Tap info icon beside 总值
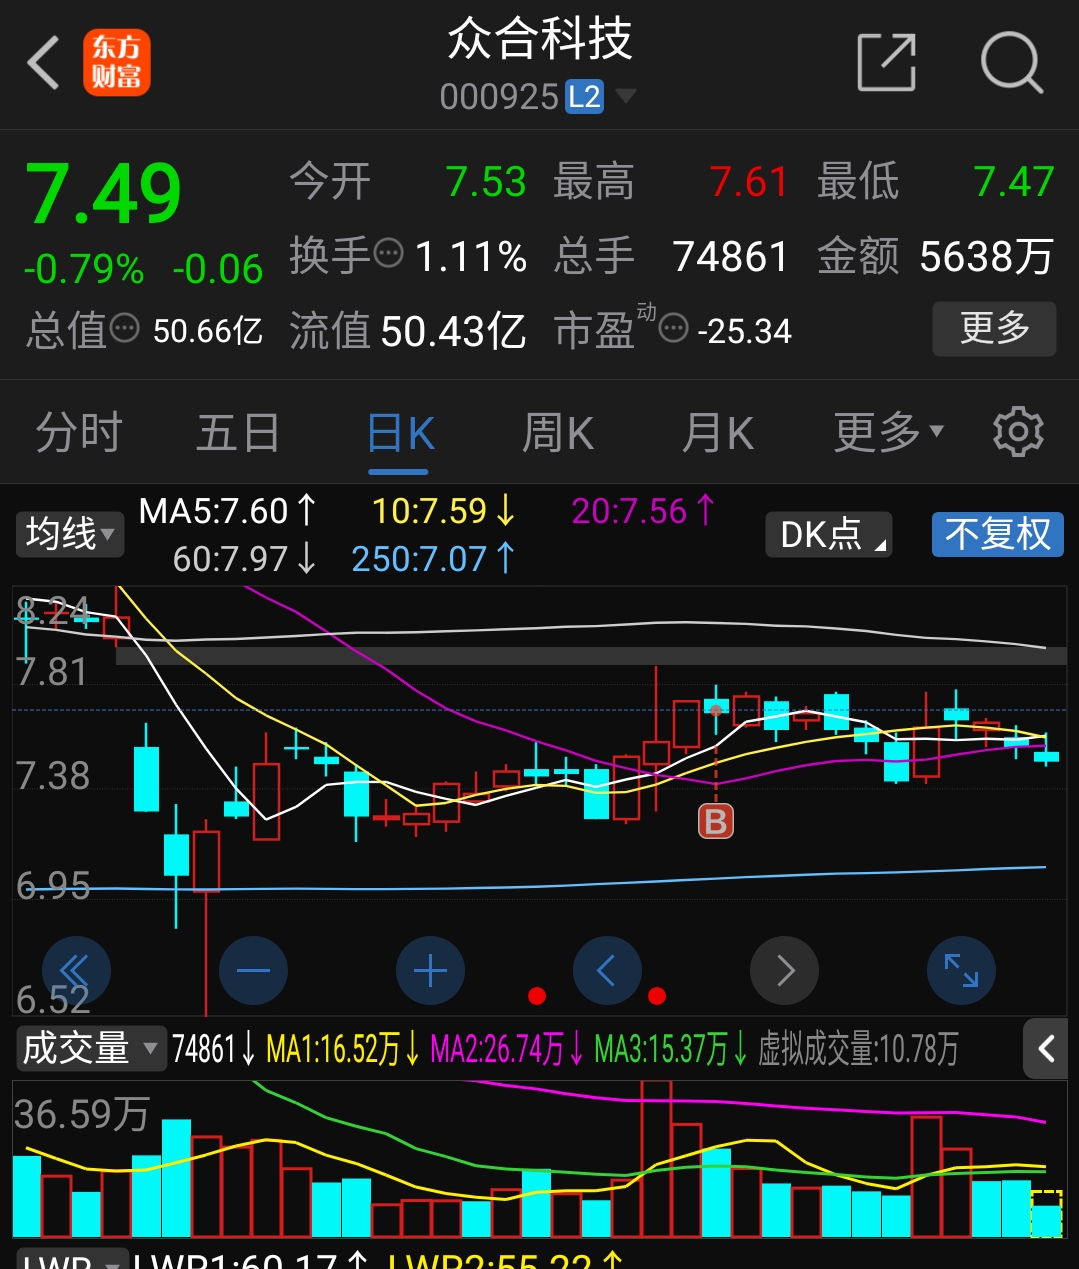This screenshot has height=1269, width=1079. point(125,327)
